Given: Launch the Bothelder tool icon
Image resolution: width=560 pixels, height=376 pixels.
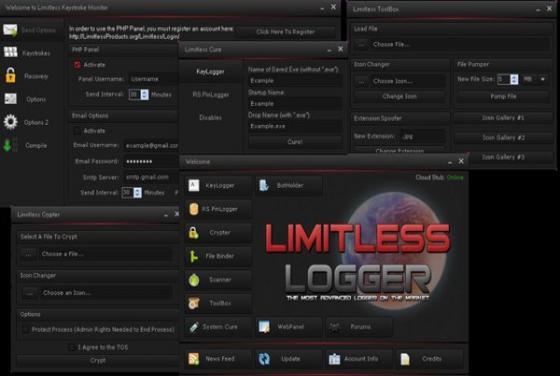Looking at the screenshot, I should pyautogui.click(x=264, y=185).
